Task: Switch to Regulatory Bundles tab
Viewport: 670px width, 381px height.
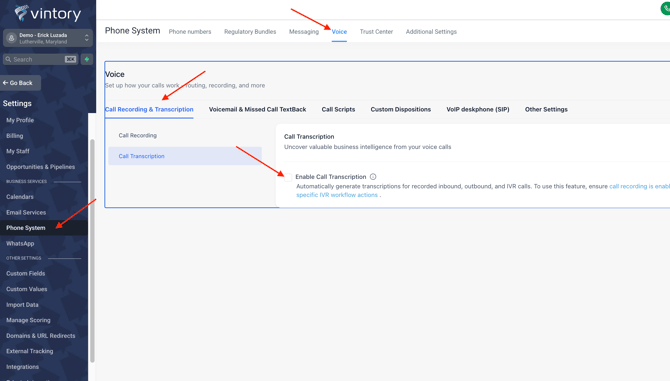Action: coord(250,32)
